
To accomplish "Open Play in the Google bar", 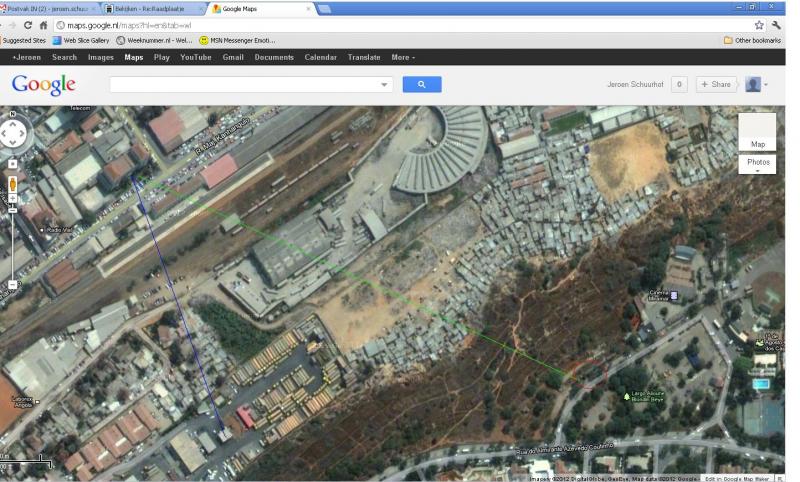I will point(162,57).
